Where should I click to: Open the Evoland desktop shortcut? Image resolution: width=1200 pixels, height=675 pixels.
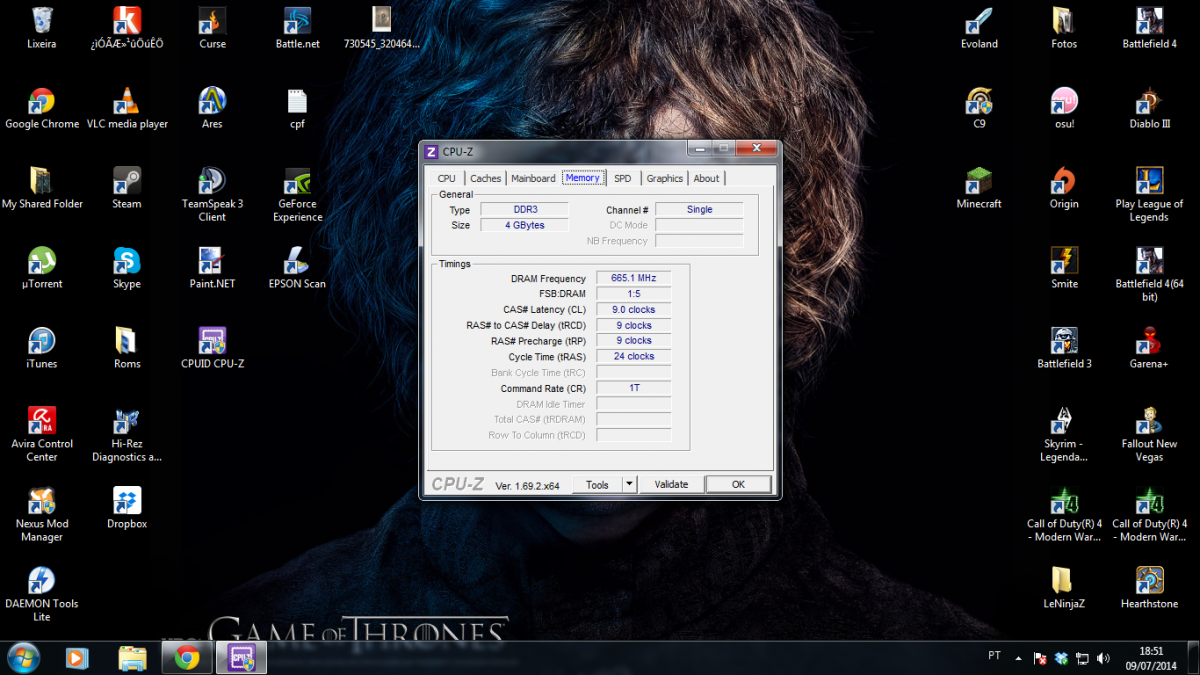coord(979,27)
